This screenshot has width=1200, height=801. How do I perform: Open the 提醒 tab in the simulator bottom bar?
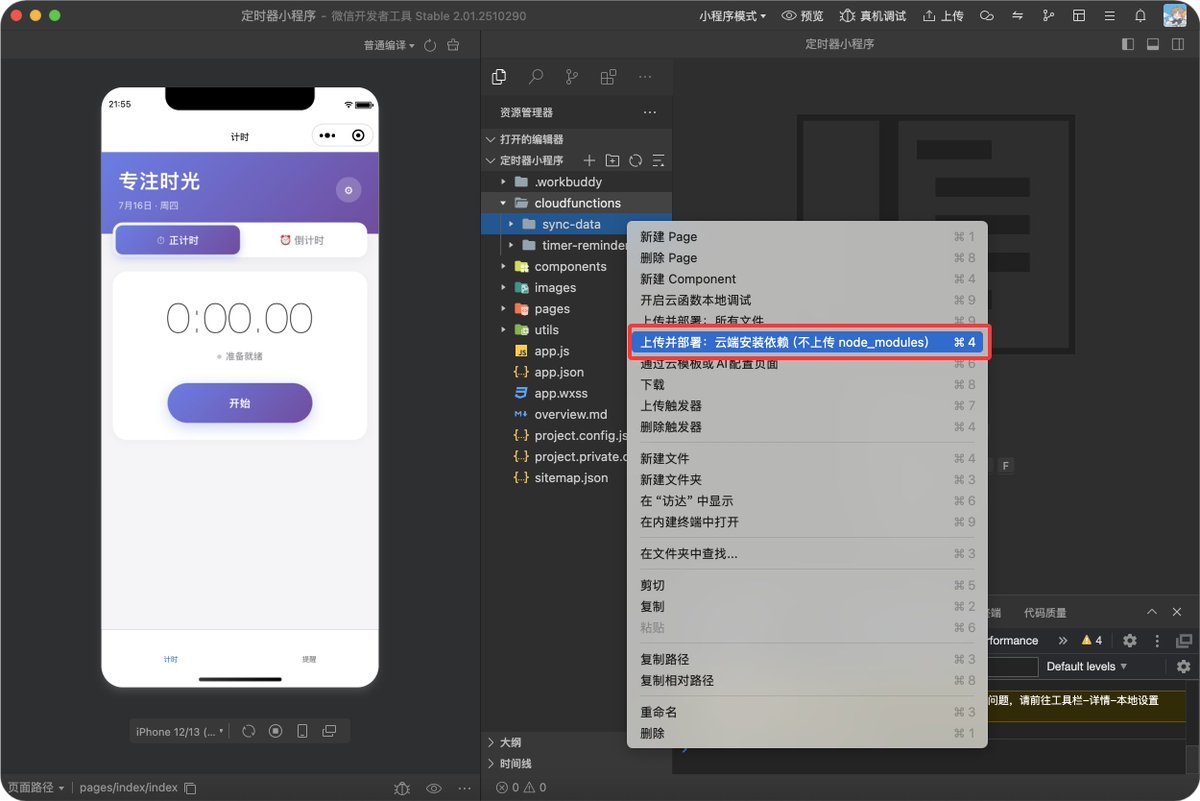pos(309,659)
